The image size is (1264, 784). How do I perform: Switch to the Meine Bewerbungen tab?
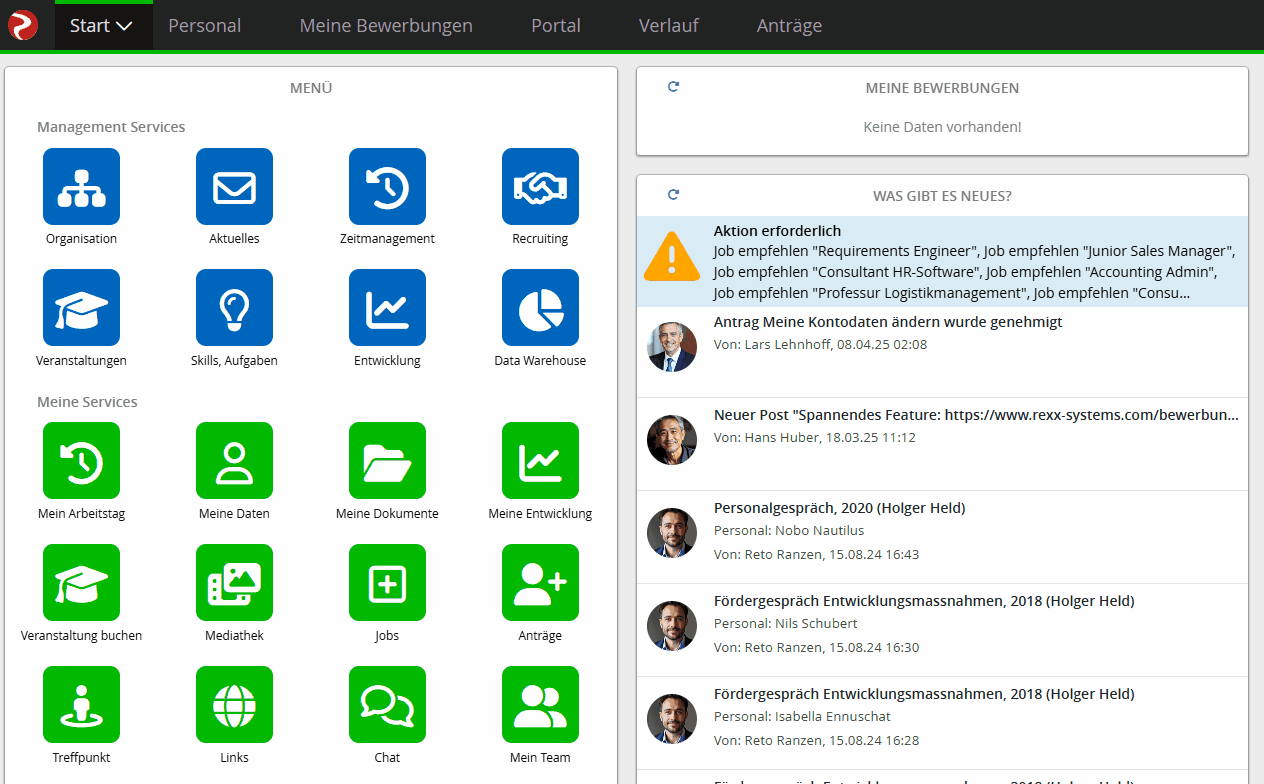(386, 26)
